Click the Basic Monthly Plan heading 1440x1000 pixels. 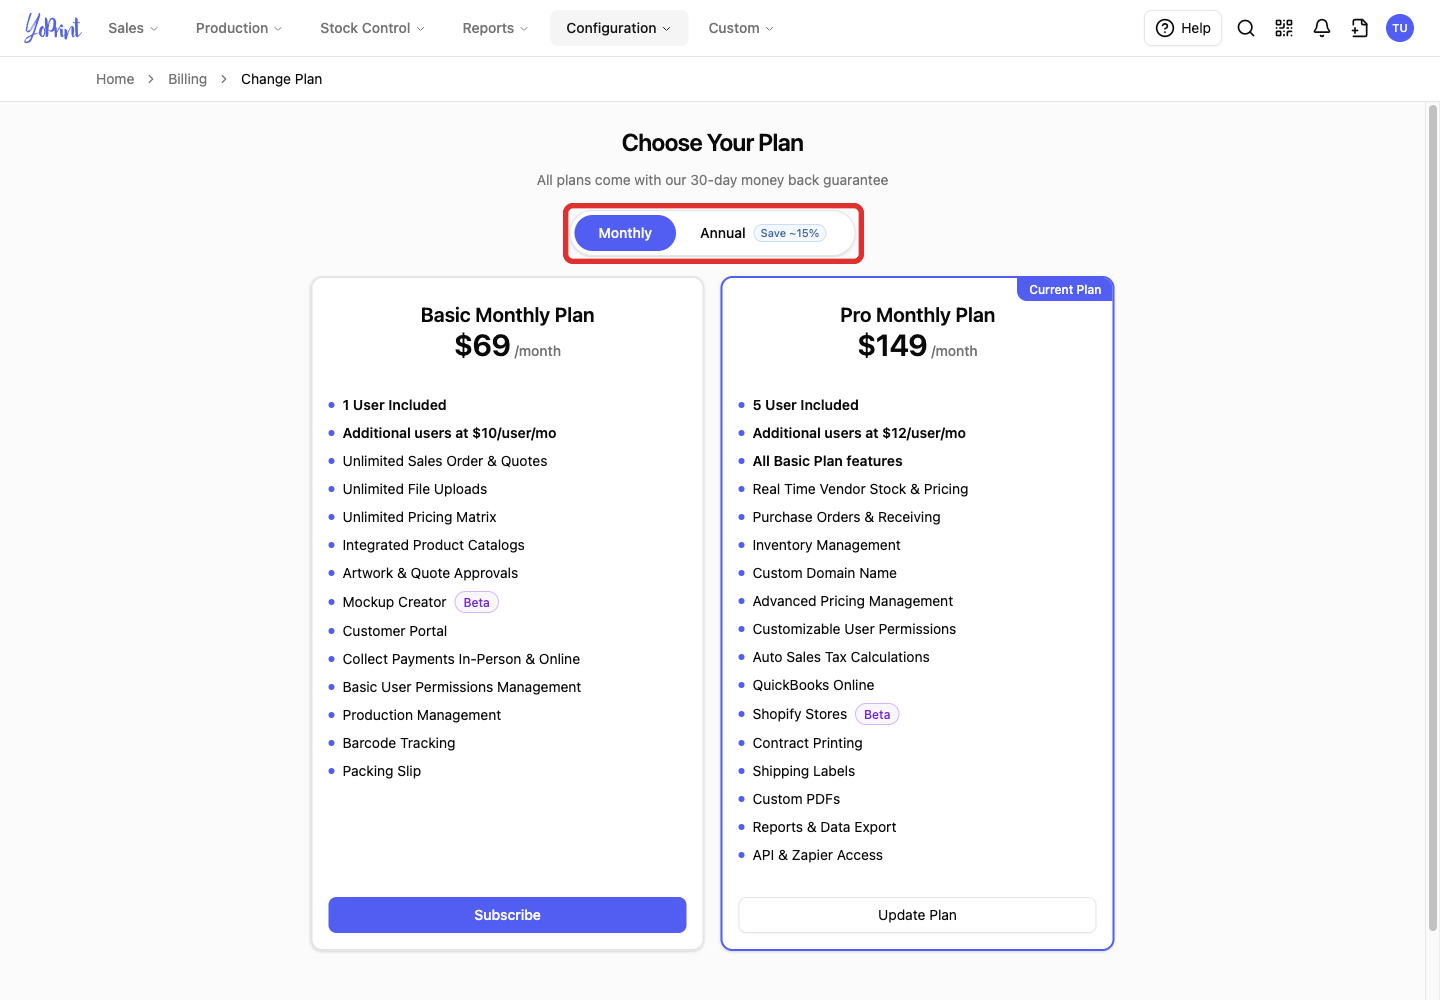click(x=507, y=315)
